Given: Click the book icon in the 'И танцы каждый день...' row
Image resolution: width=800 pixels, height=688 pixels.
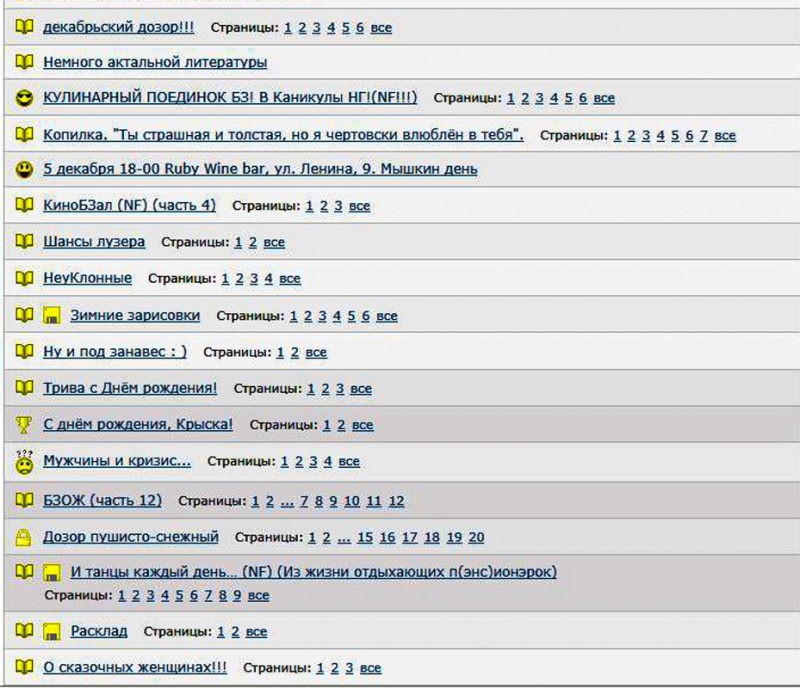Looking at the screenshot, I should tap(24, 571).
